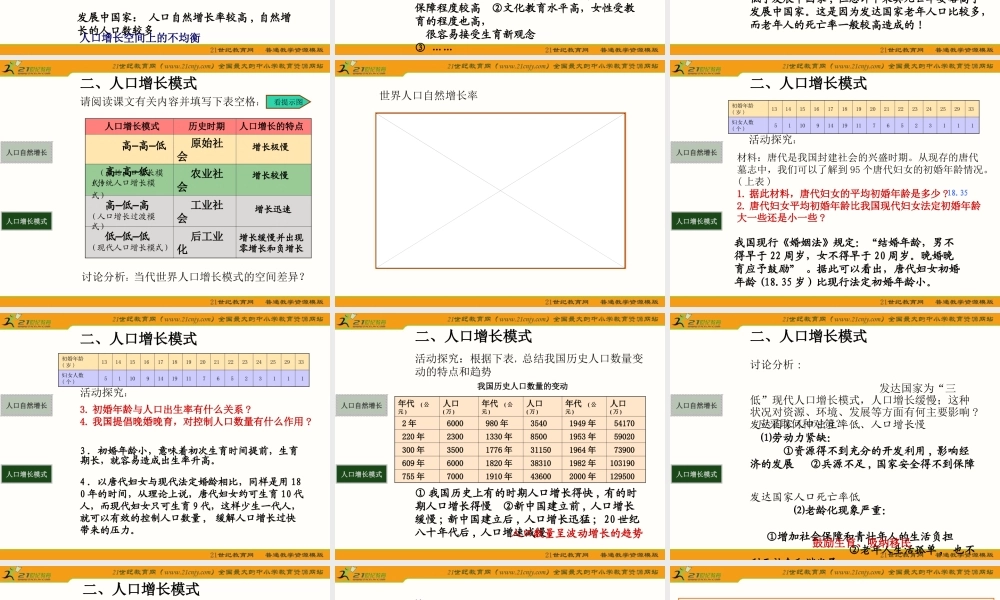This screenshot has width=1000, height=600.
Task: Click the 增长缓慢并出现零增长和负增长 cell
Action: pyautogui.click(x=274, y=242)
